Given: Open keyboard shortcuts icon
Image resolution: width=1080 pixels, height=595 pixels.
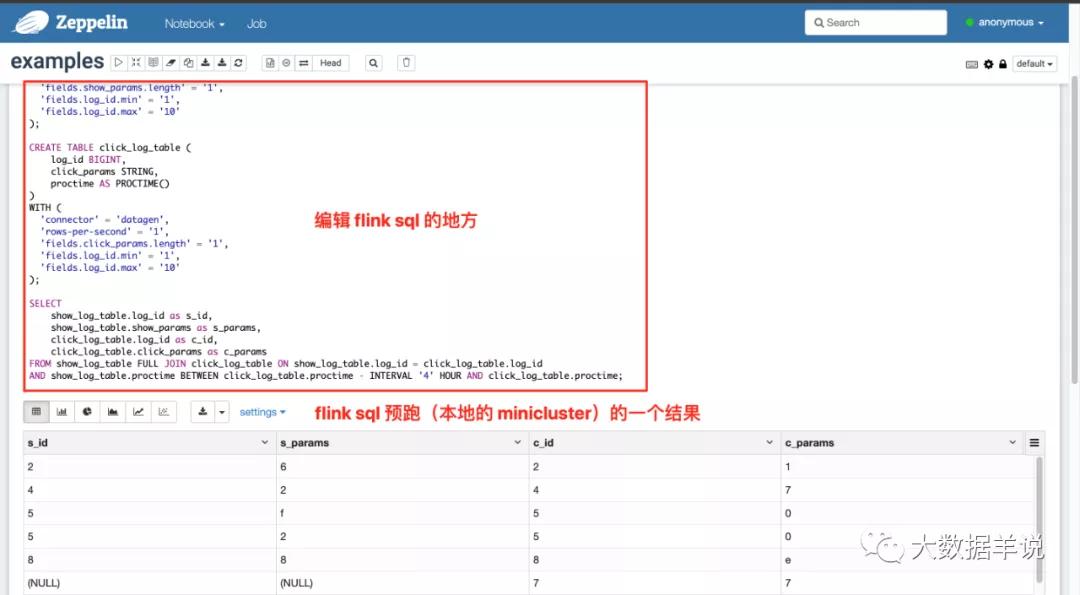Looking at the screenshot, I should point(971,64).
